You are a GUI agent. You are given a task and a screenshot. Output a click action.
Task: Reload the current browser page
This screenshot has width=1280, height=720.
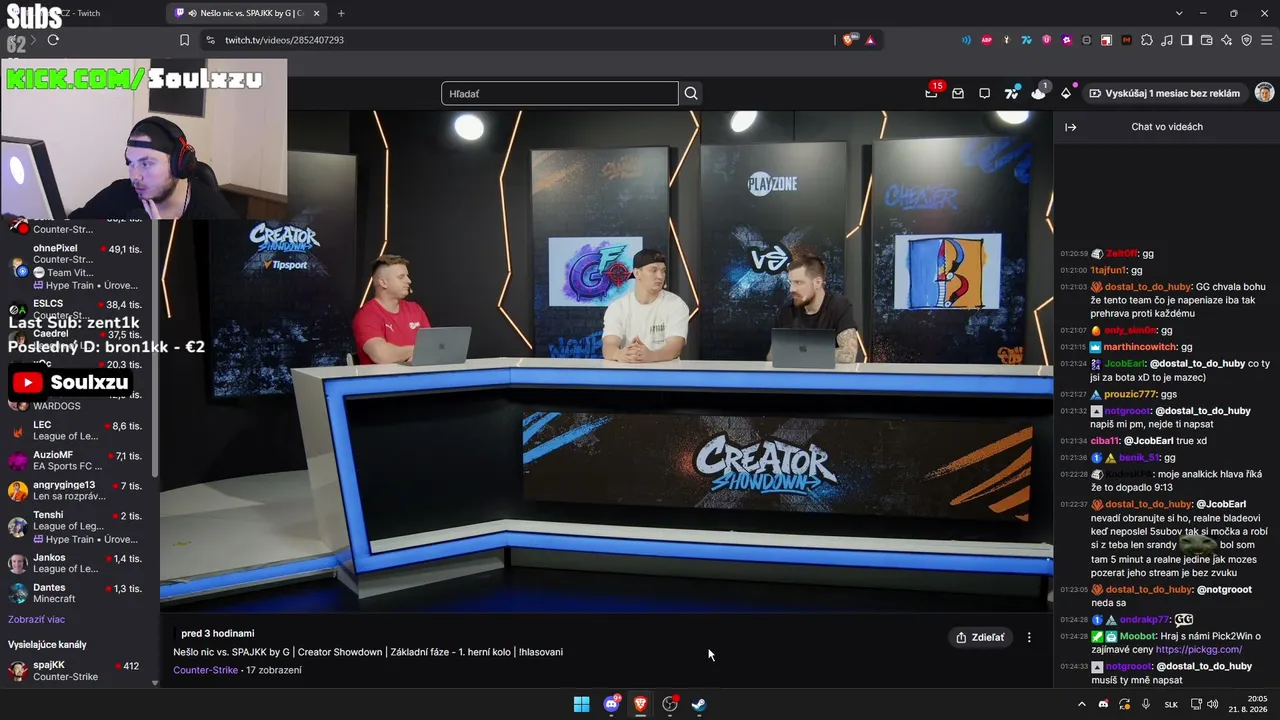click(53, 40)
